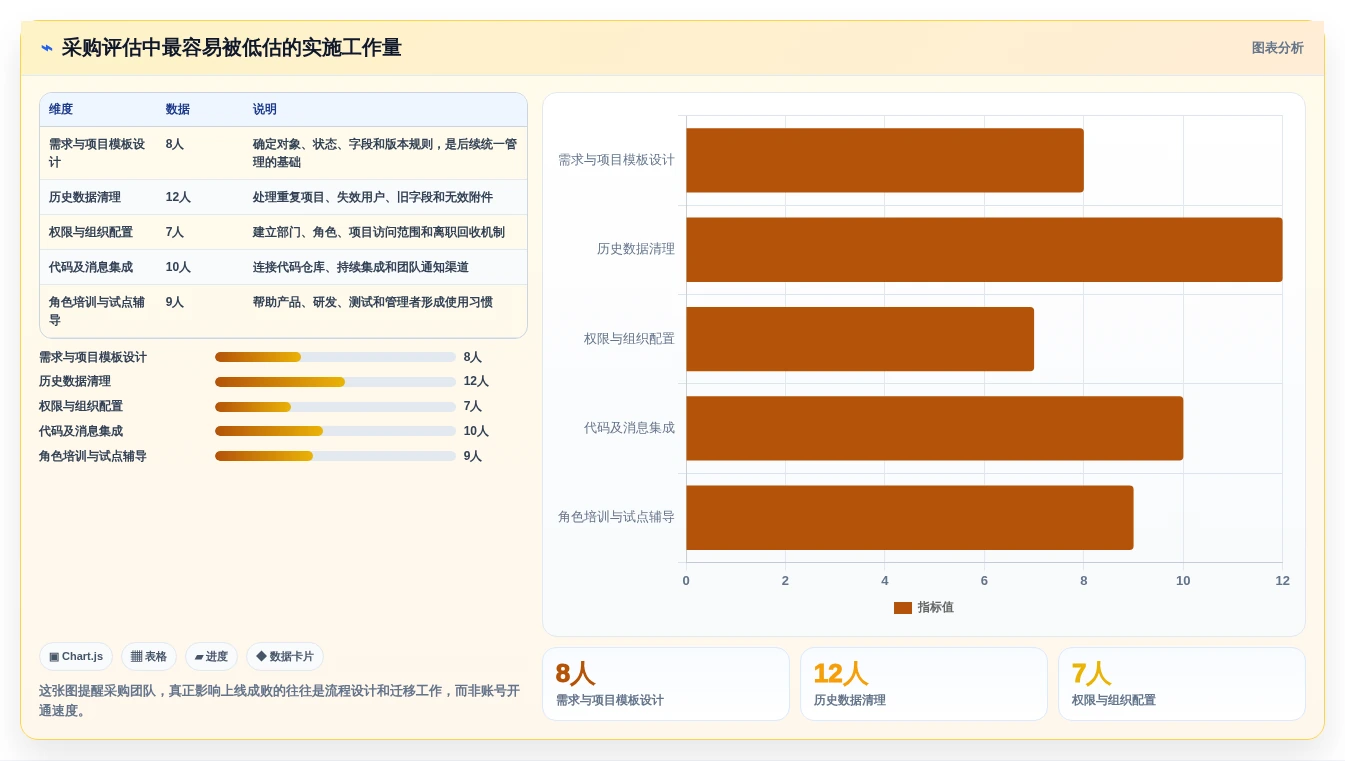Viewport: 1345px width, 761px height.
Task: Click the 图表分析 label in the header
Action: (x=1277, y=48)
